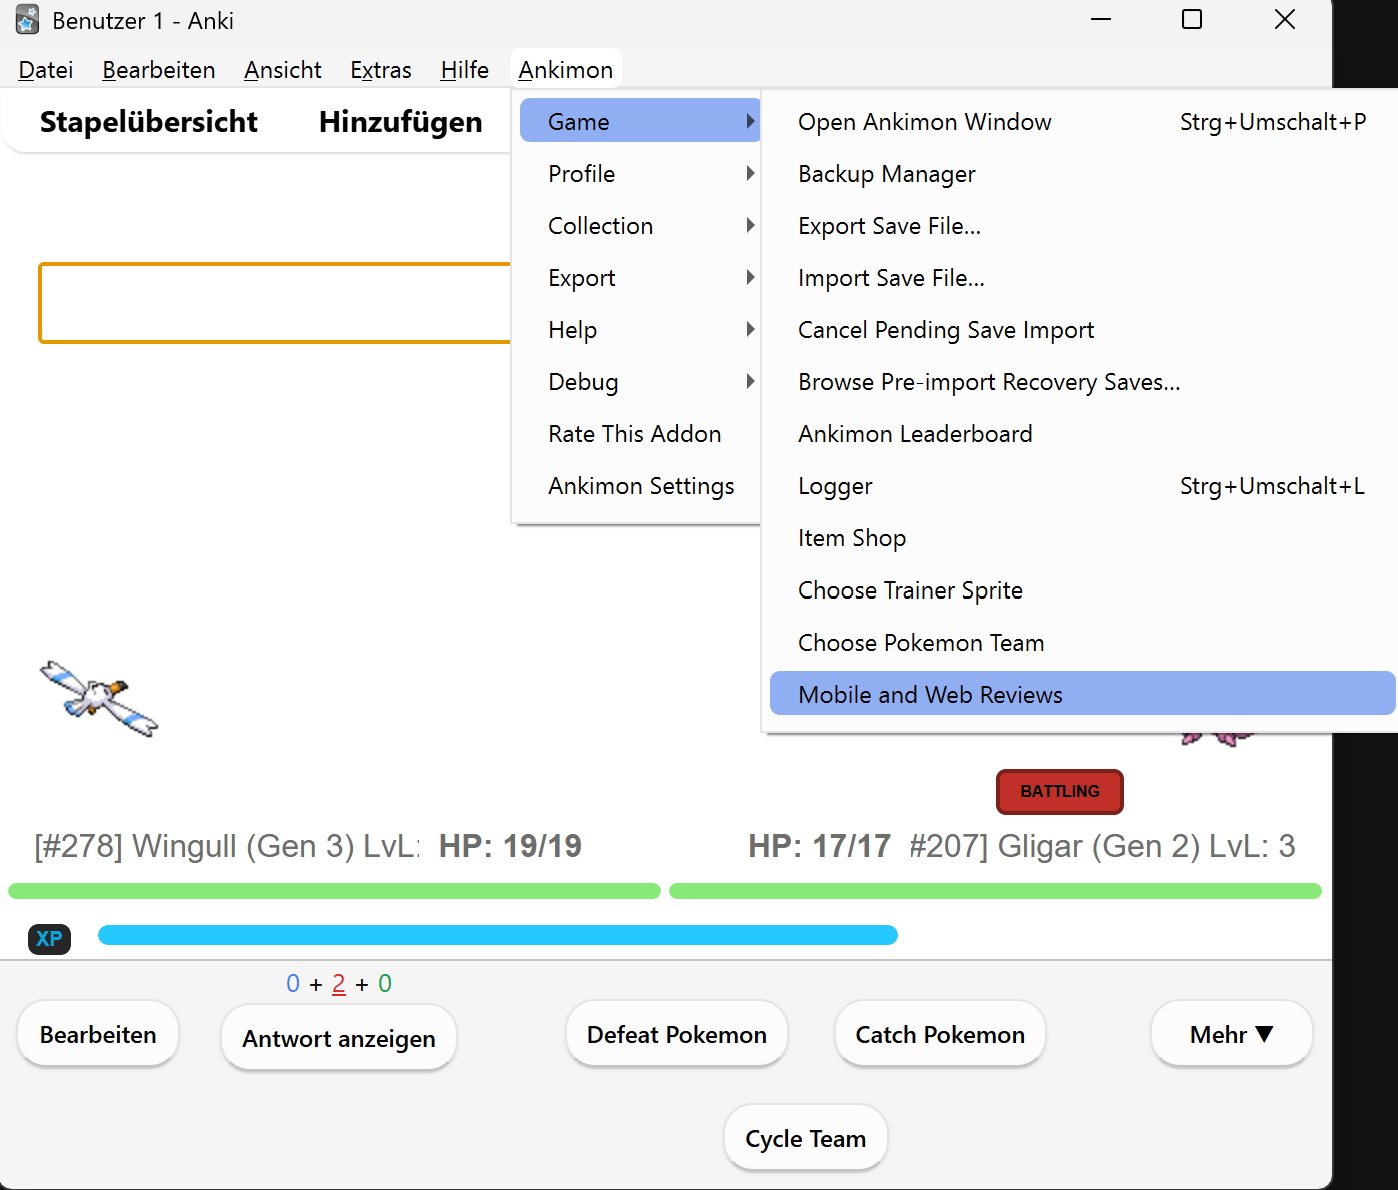Click the Wingull pokemon sprite

click(99, 698)
